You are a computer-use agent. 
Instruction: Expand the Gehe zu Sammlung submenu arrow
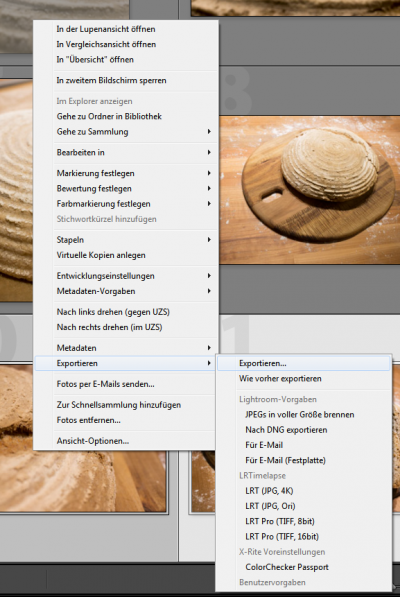(x=209, y=131)
